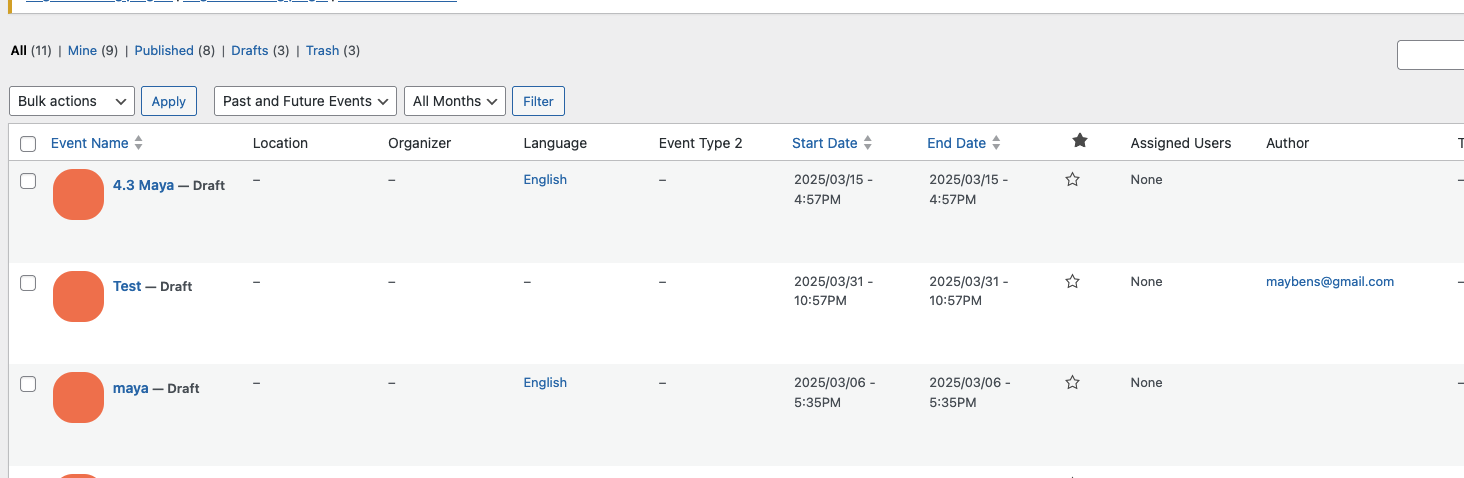Open the Test event
1464x478 pixels.
(x=127, y=286)
